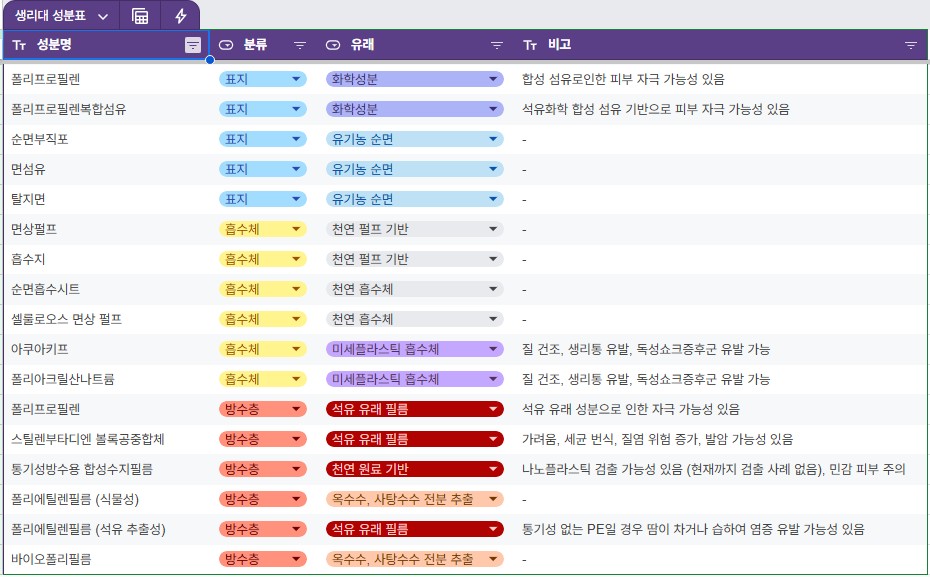Select the 스틸렌부타디엔 블록공중합체 cell
Screen dimensions: 930x577
point(88,439)
